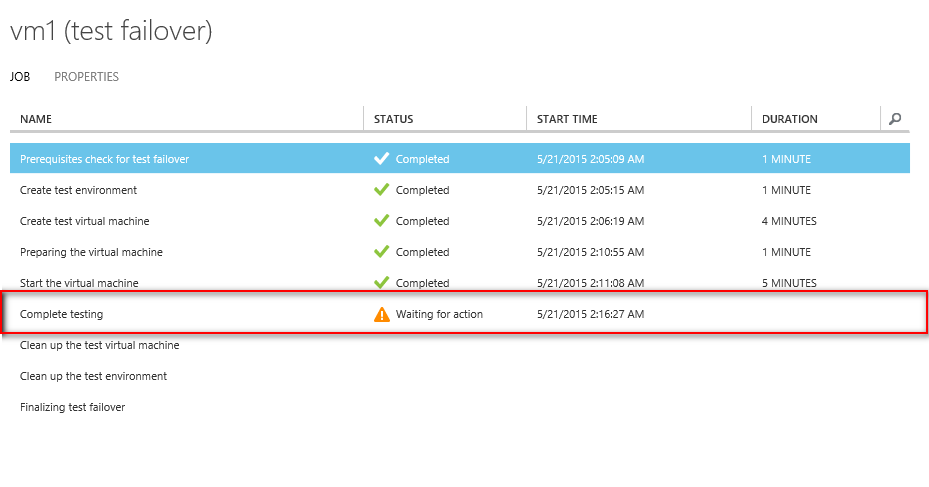The image size is (929, 487).
Task: Click the orange warning icon for Complete testing
Action: (x=382, y=315)
